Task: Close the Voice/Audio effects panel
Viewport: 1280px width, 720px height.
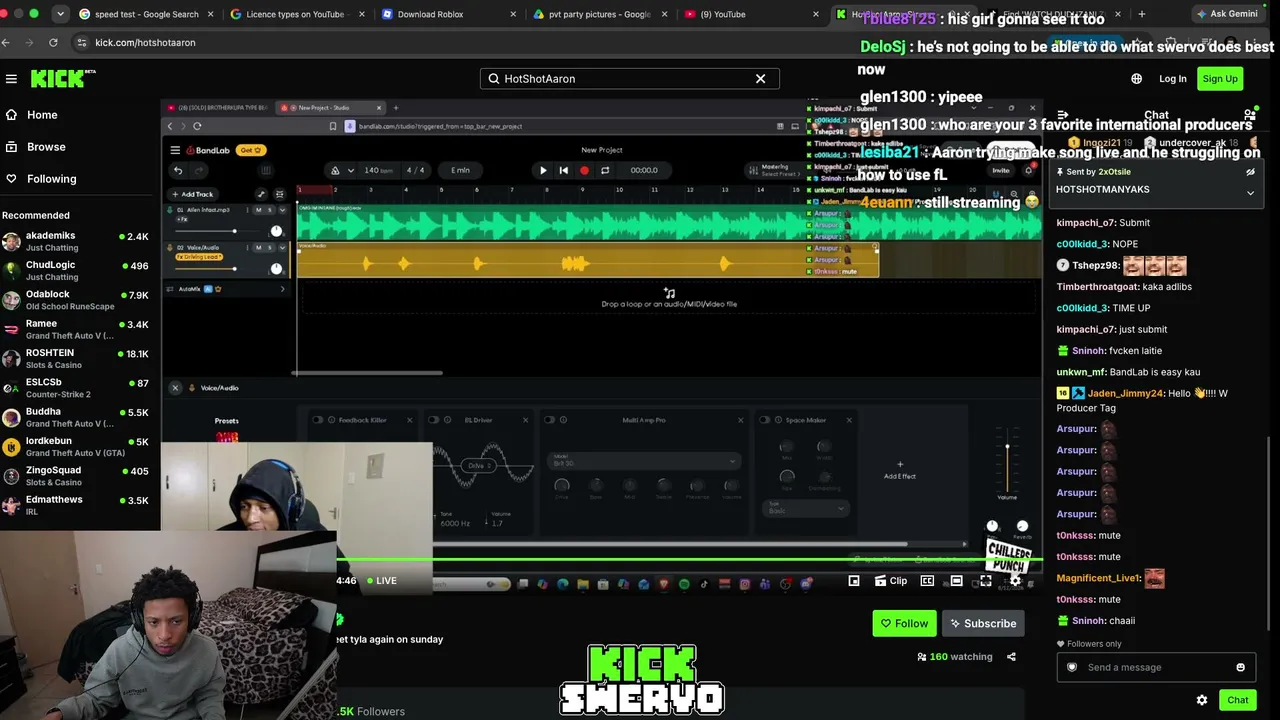Action: point(175,388)
